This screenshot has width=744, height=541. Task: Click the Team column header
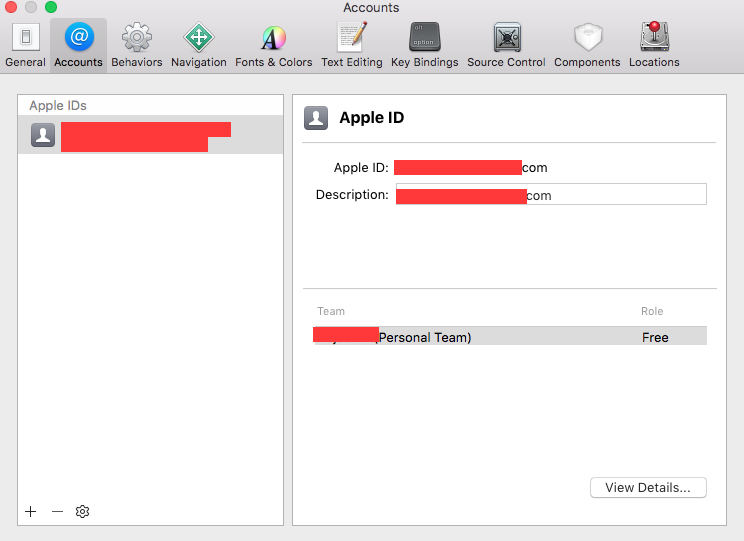point(331,311)
